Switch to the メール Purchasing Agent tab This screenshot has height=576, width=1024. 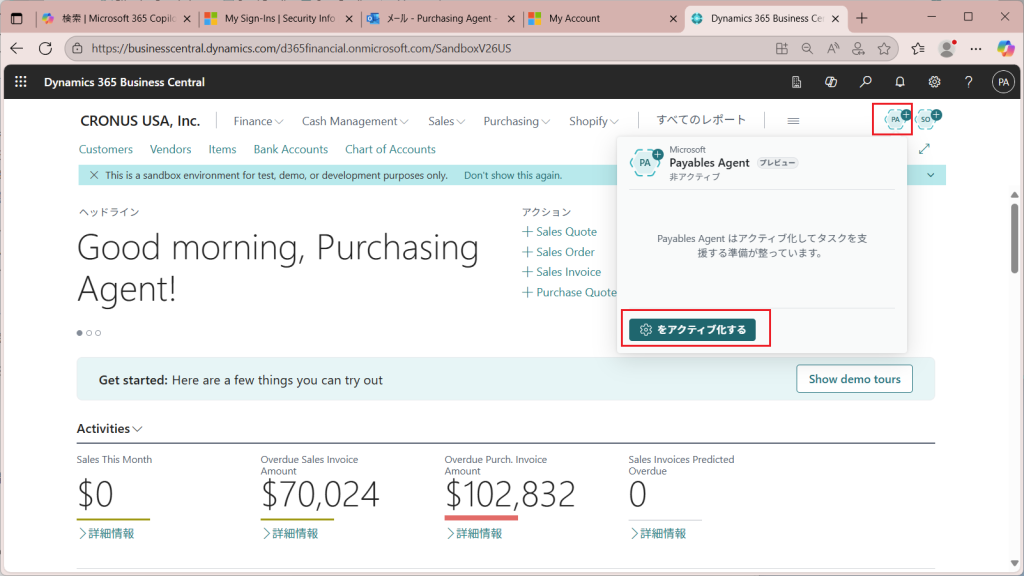click(x=441, y=18)
